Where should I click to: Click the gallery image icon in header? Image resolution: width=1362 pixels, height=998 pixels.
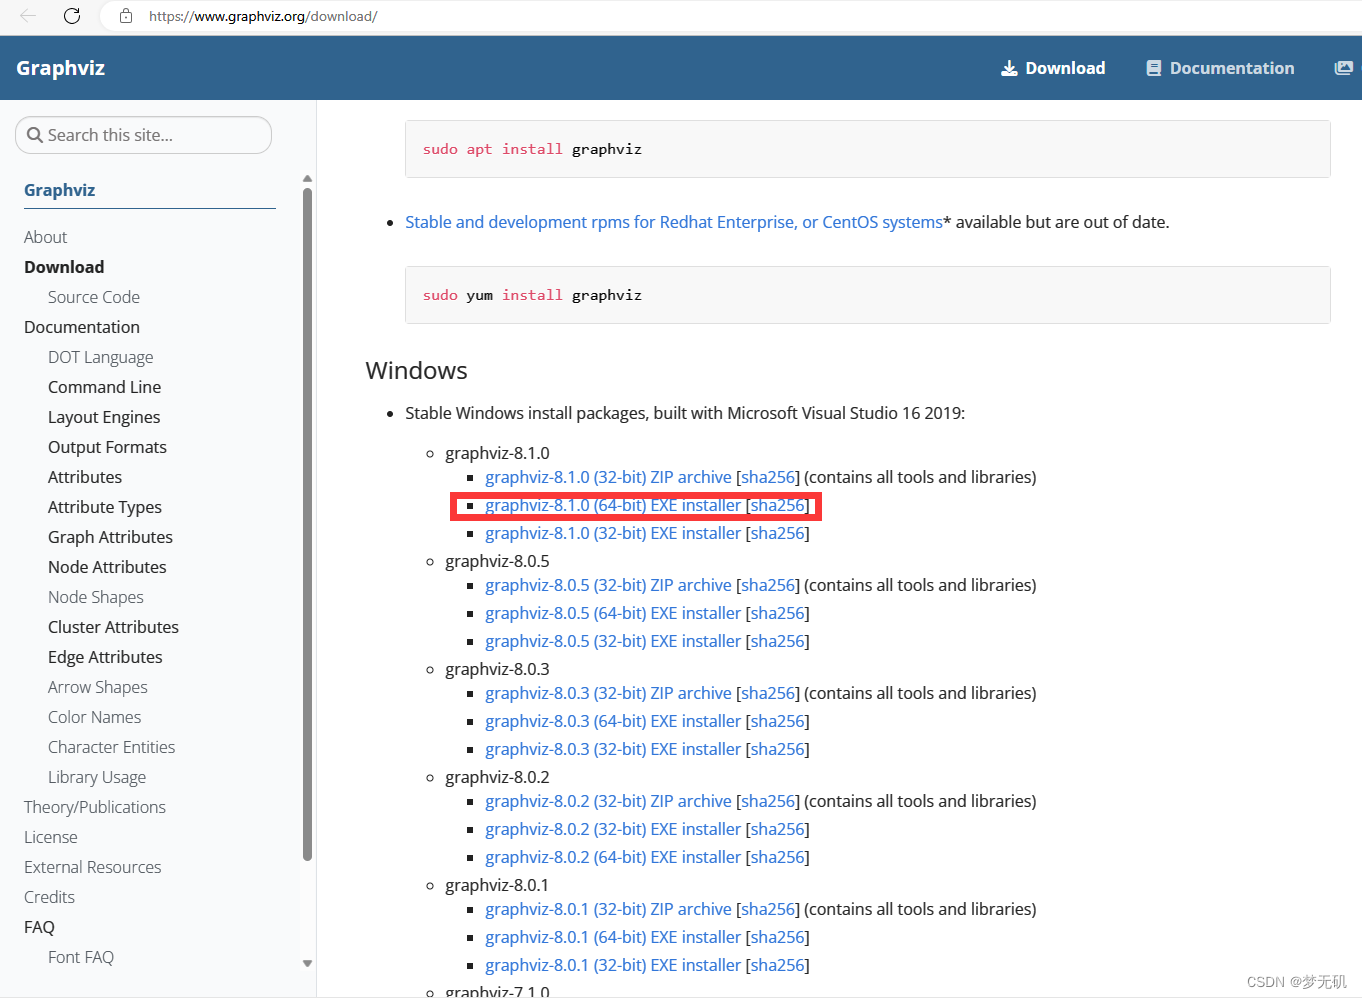click(1344, 68)
